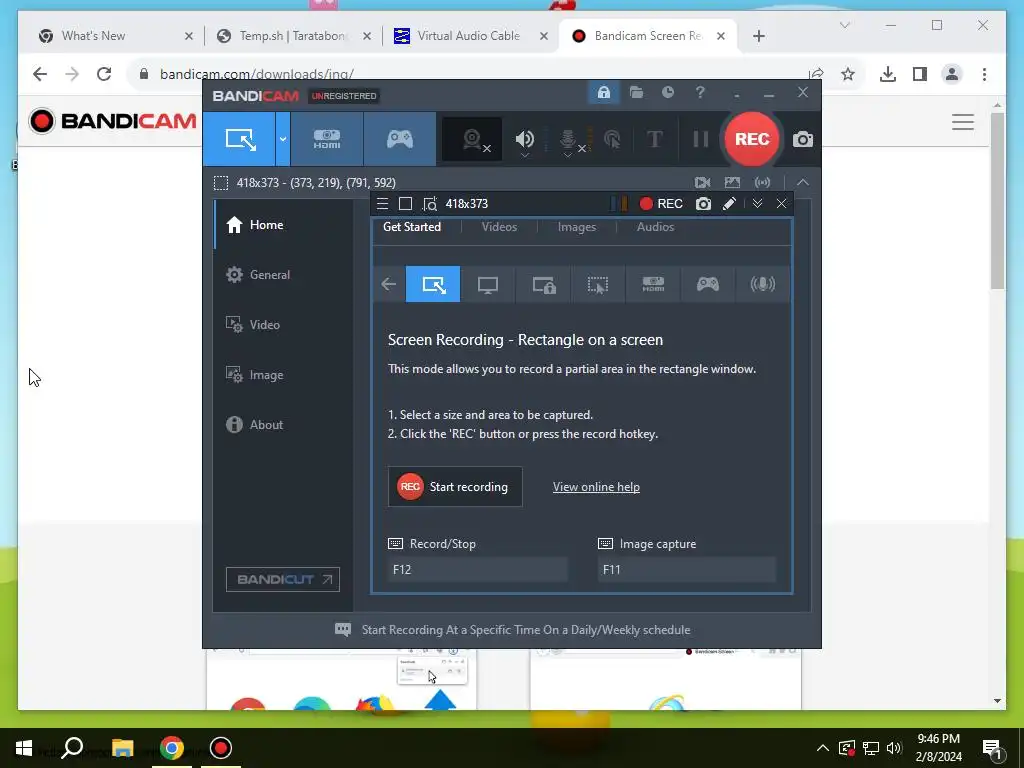Screen dimensions: 1024x768
Task: Click REC on the rectangle capture bar
Action: tap(661, 204)
